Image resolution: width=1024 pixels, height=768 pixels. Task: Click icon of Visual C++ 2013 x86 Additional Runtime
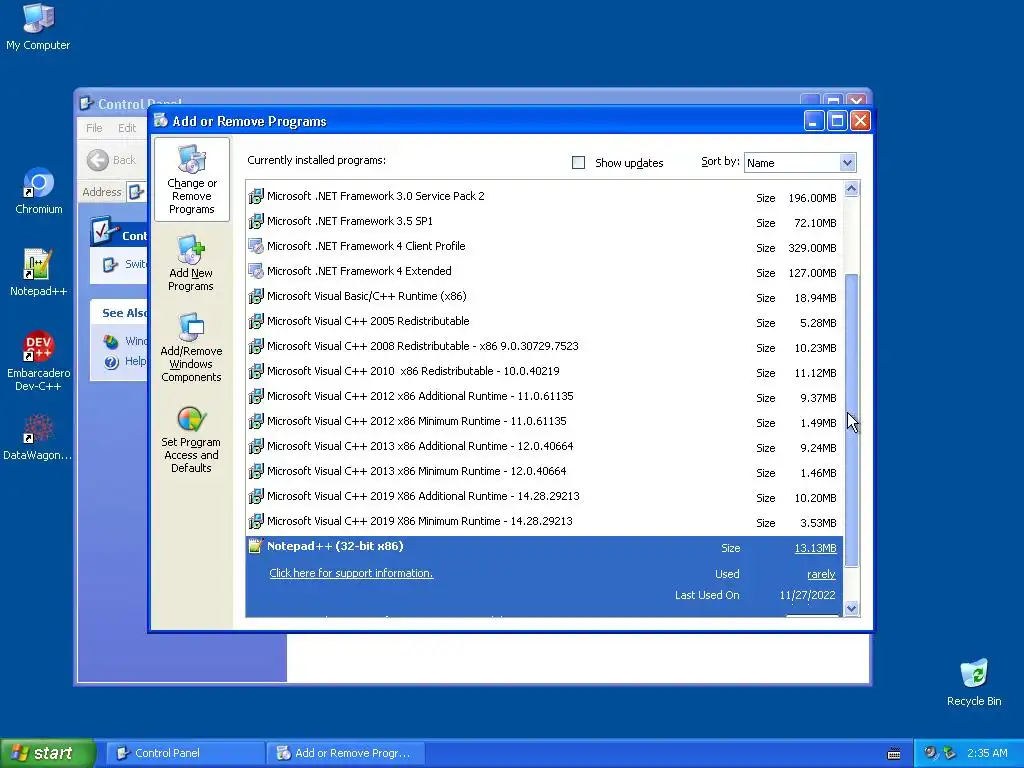tap(256, 447)
